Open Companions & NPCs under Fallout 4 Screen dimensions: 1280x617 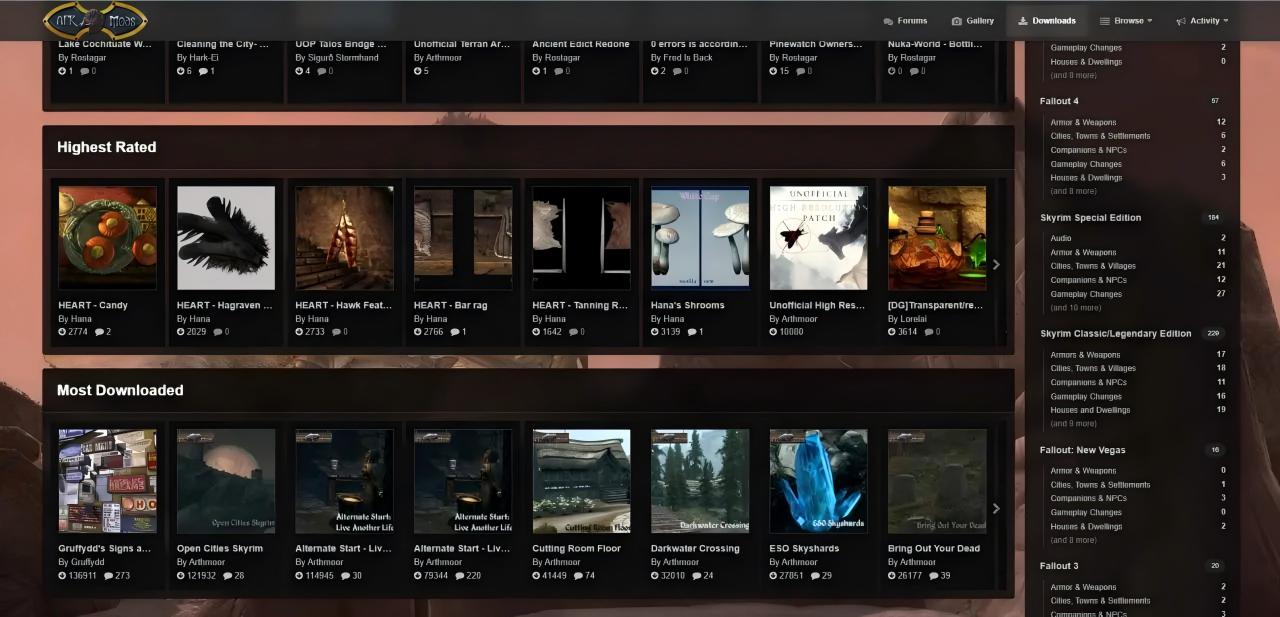click(1088, 150)
